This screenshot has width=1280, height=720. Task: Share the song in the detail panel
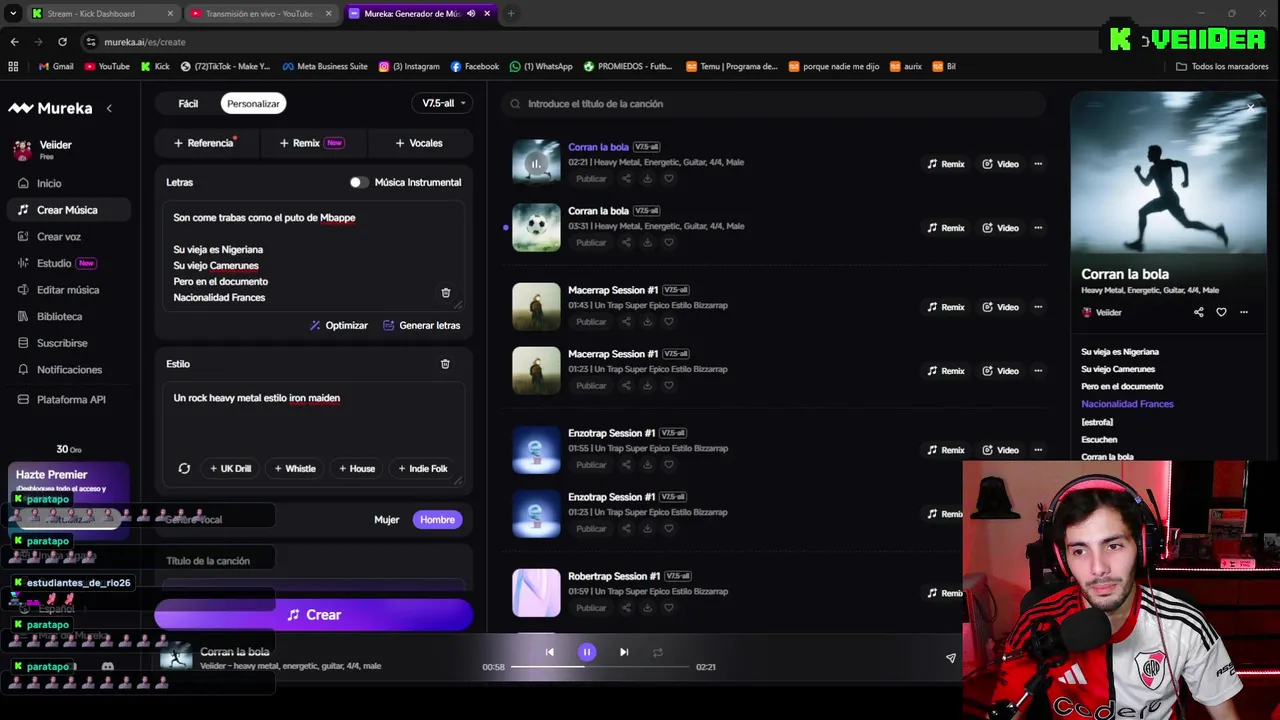click(x=1199, y=312)
